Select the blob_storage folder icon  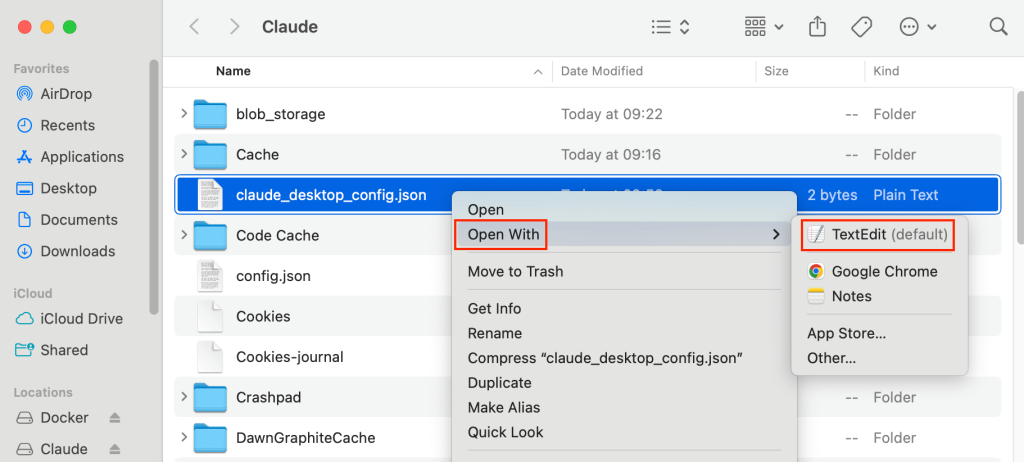coord(210,114)
